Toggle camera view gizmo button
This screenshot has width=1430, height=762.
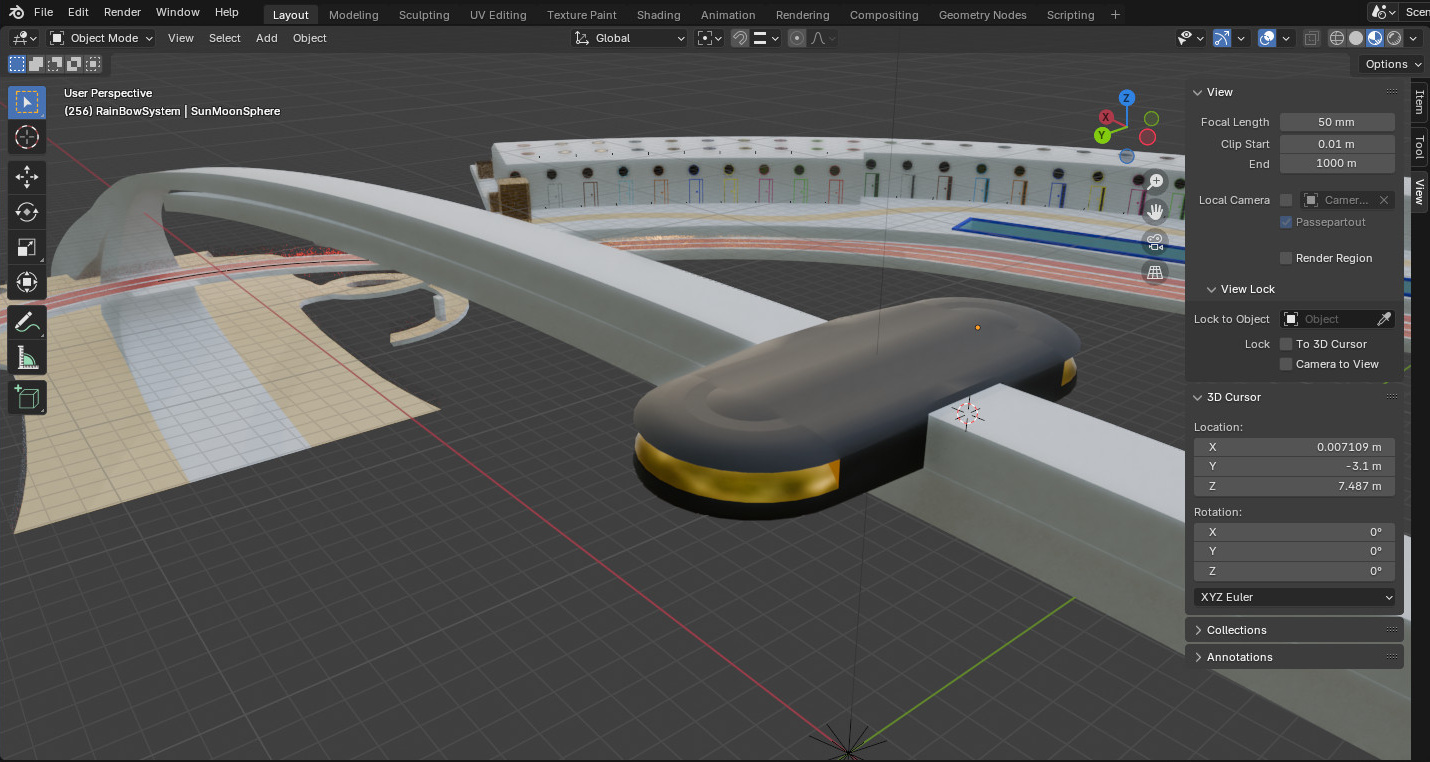1155,241
